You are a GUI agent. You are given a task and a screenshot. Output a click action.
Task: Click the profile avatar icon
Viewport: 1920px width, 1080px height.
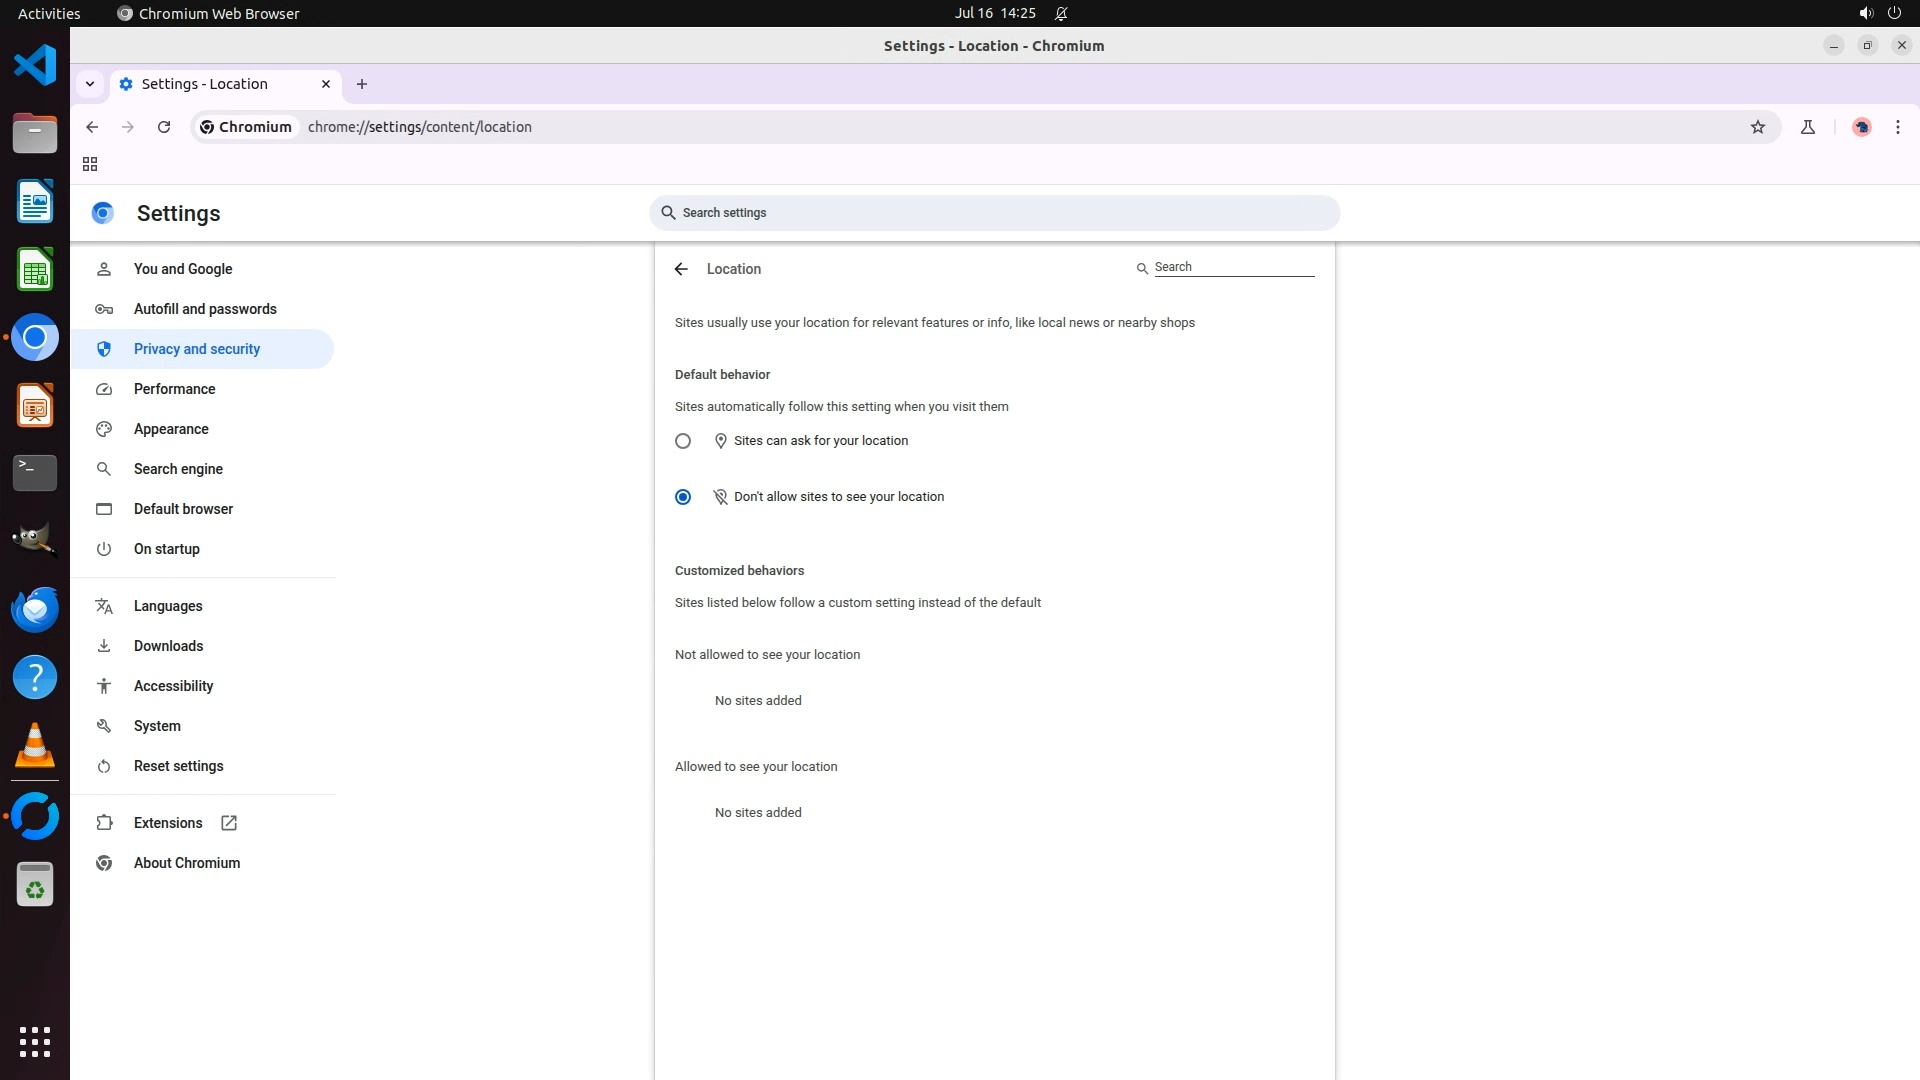(1861, 127)
